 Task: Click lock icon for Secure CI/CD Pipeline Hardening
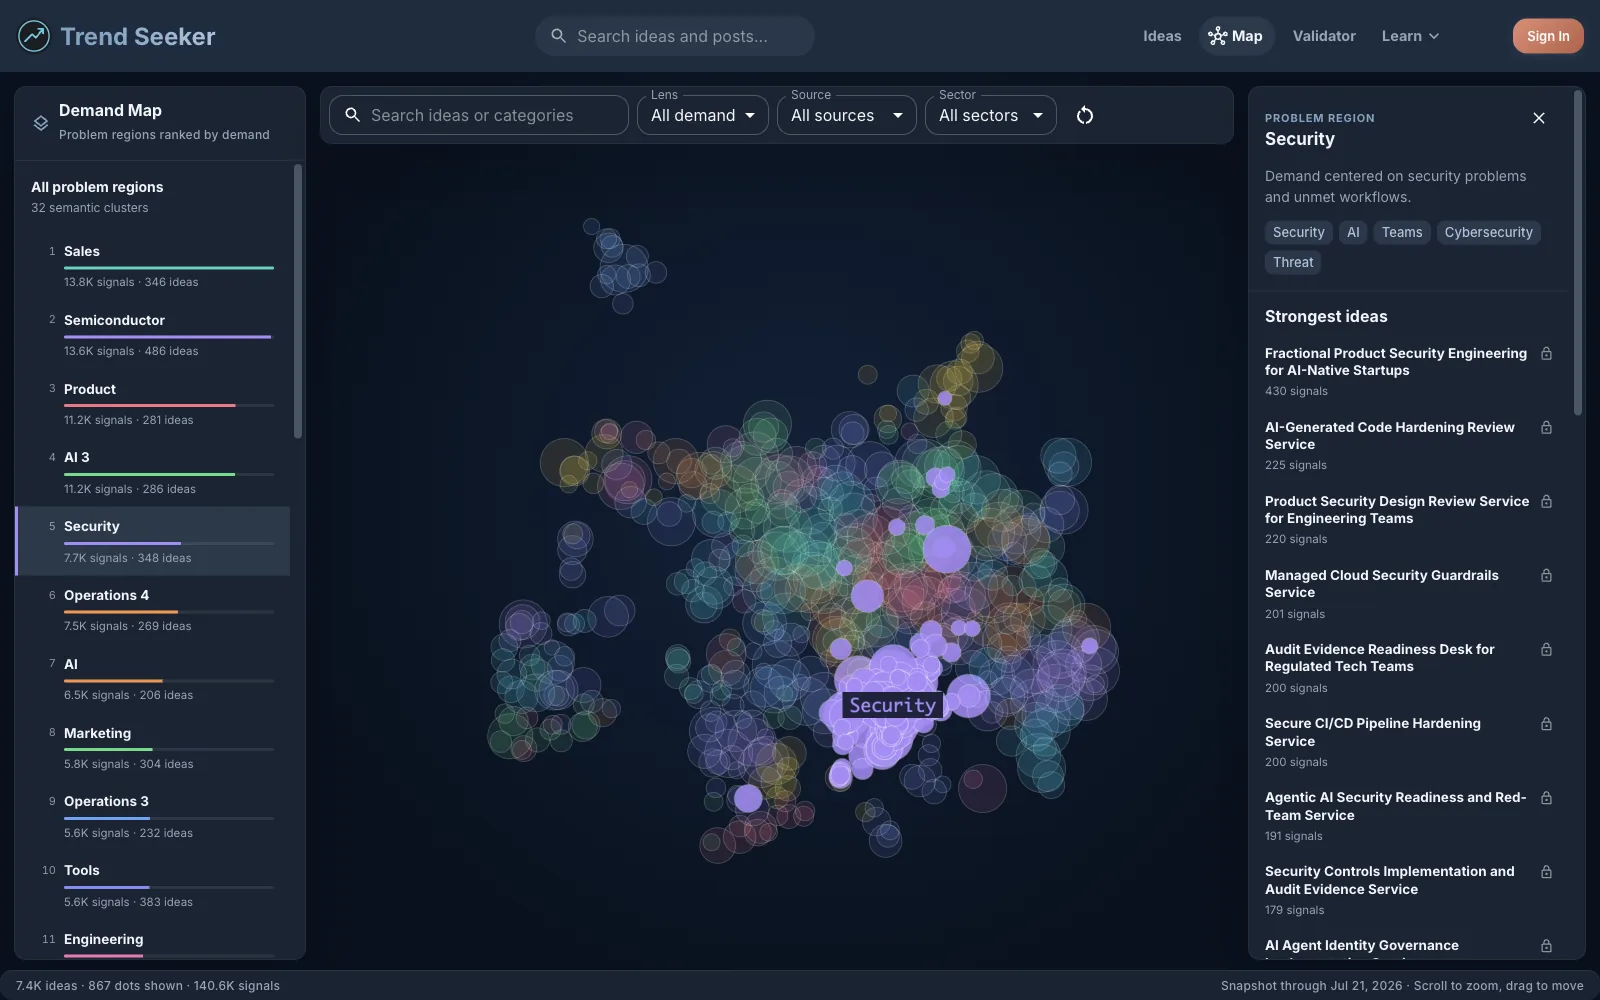pyautogui.click(x=1546, y=724)
